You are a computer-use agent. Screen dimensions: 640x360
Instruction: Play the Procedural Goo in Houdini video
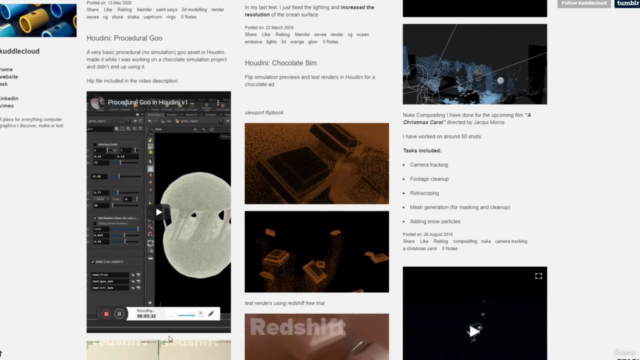pos(158,212)
